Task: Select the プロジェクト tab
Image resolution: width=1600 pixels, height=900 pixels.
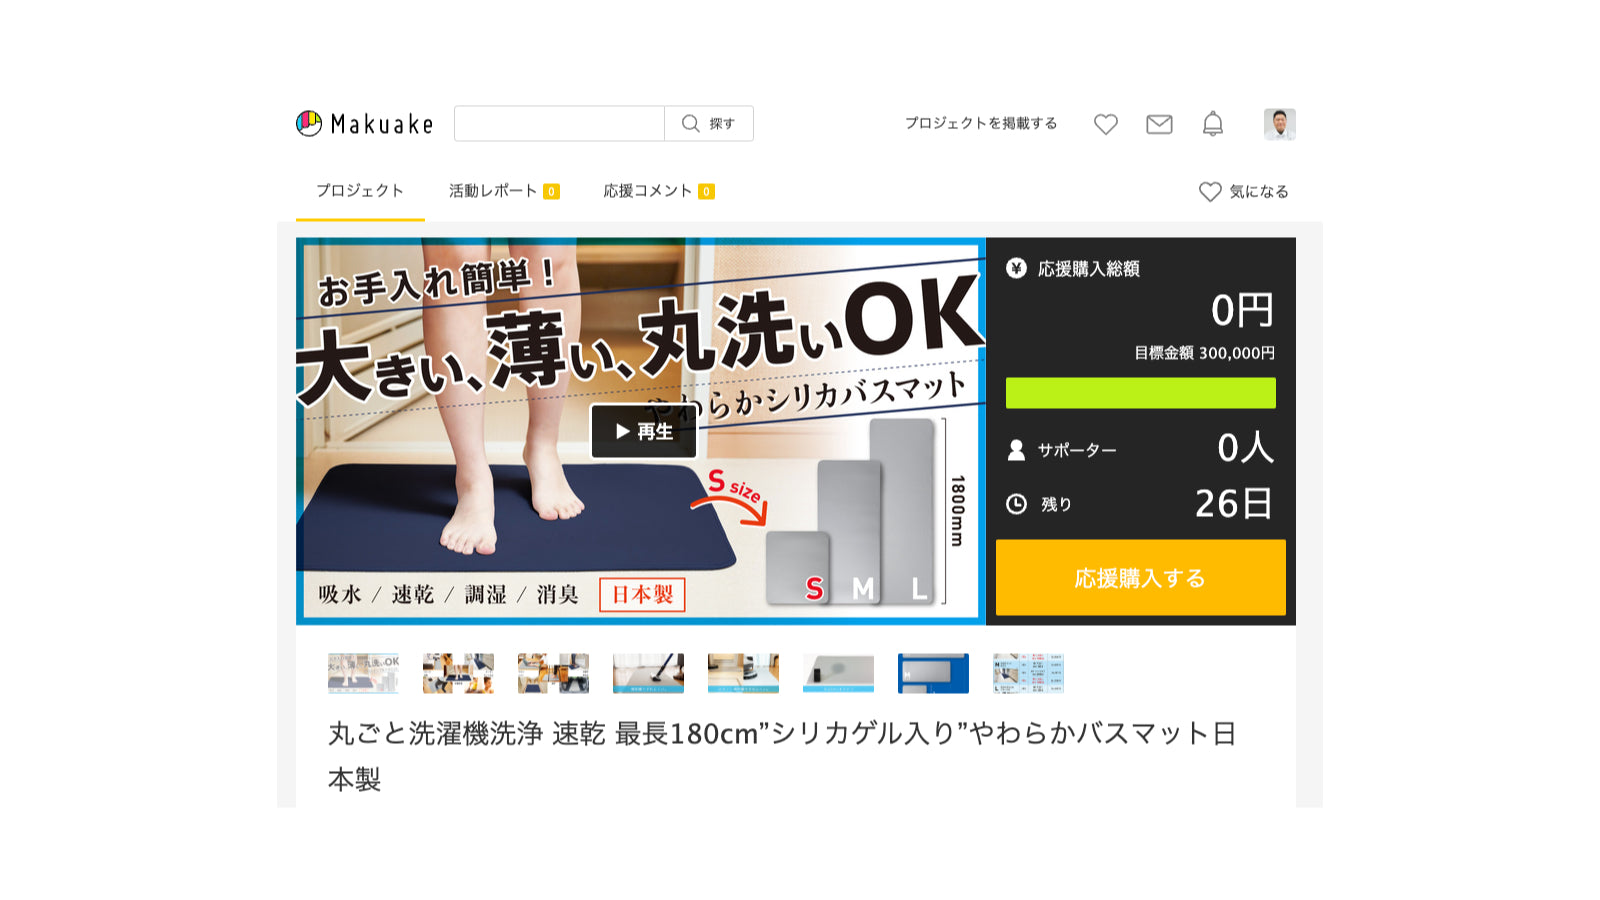Action: click(x=360, y=191)
